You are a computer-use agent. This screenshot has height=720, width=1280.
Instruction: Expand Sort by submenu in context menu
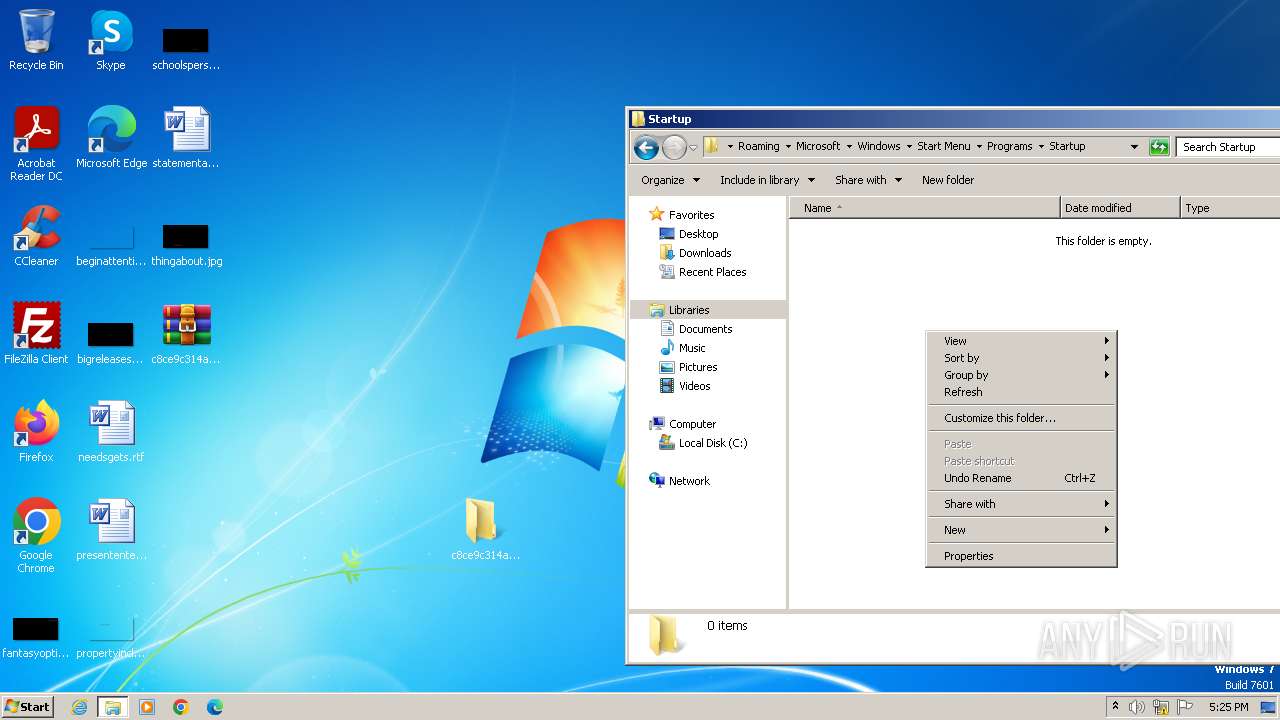[x=1021, y=358]
